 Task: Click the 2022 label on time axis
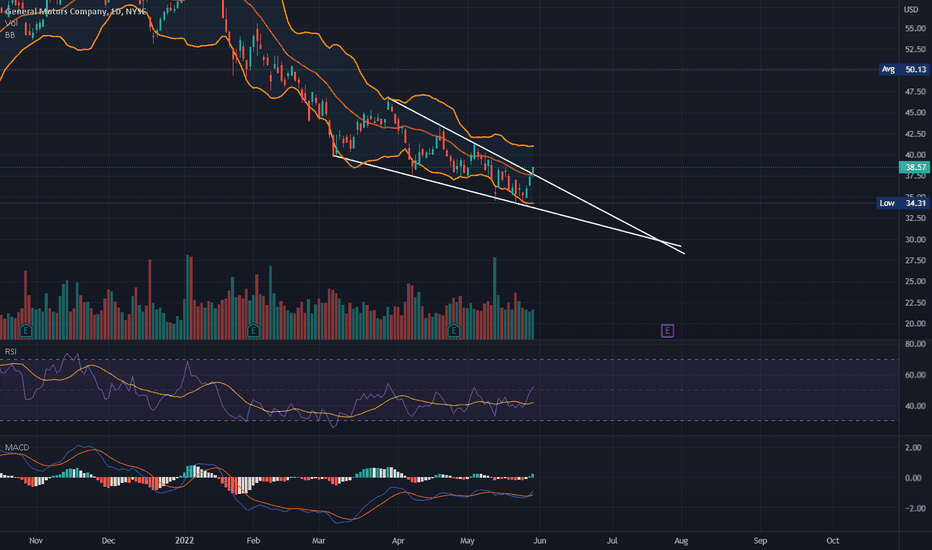[184, 540]
